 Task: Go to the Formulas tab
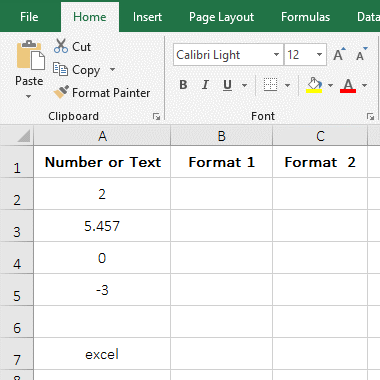click(x=305, y=17)
